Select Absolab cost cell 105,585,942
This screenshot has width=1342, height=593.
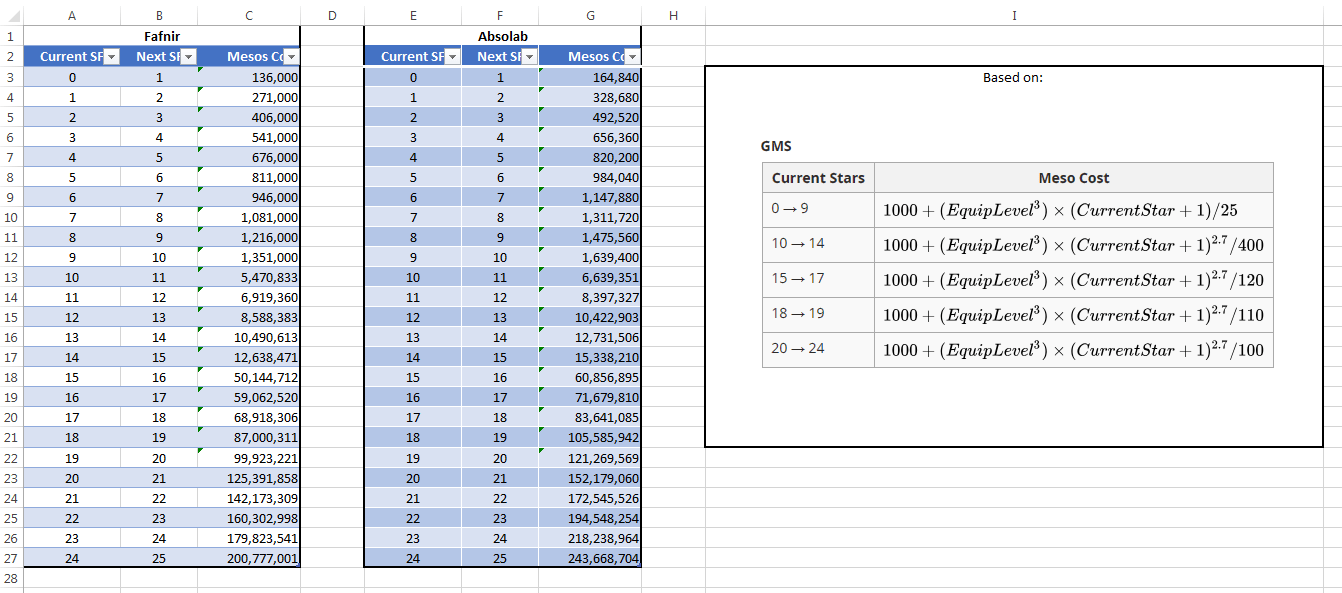pos(590,438)
